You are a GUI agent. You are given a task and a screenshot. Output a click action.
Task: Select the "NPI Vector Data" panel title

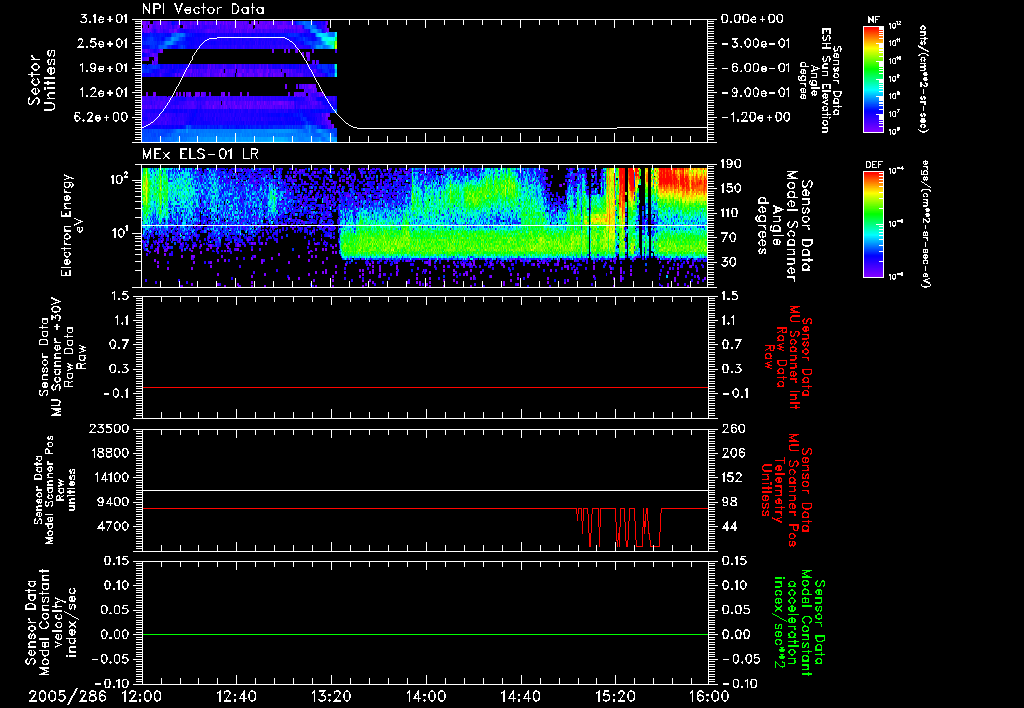203,9
